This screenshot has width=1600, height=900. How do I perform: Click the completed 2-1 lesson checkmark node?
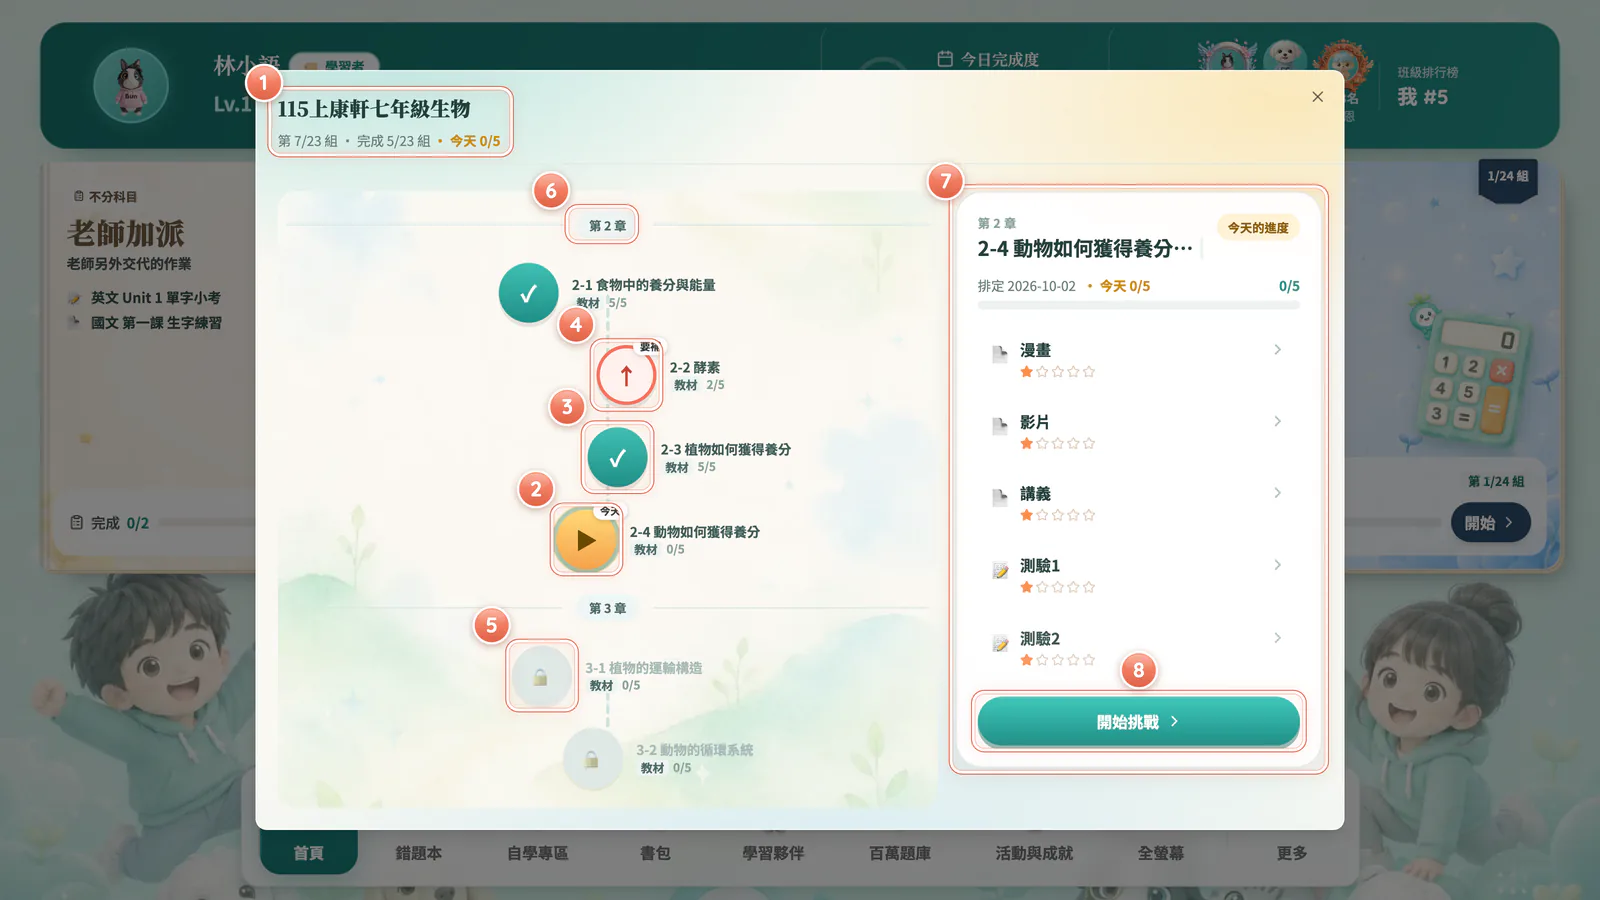click(x=528, y=293)
